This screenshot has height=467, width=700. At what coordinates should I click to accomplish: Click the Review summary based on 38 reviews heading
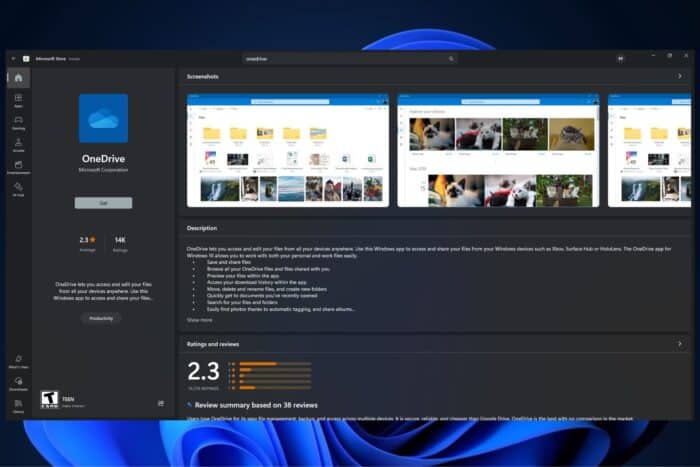(256, 405)
